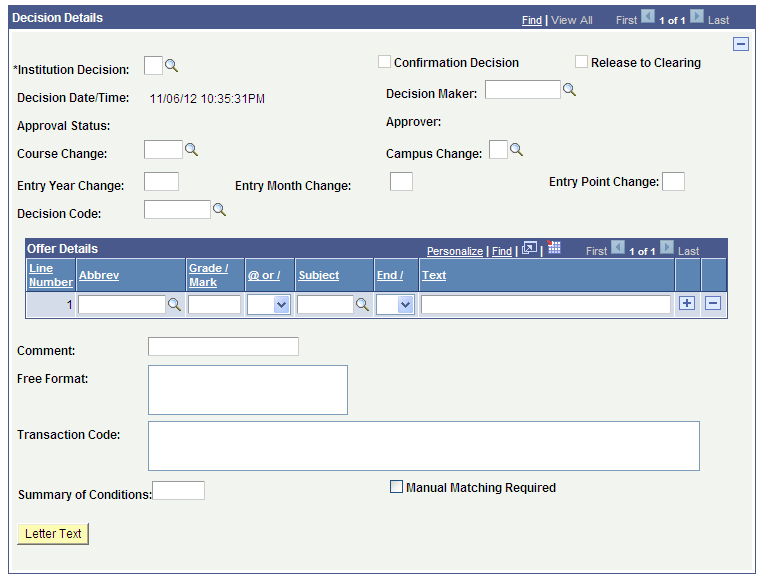764x584 pixels.
Task: Focus the Course Change field
Action: [163, 150]
